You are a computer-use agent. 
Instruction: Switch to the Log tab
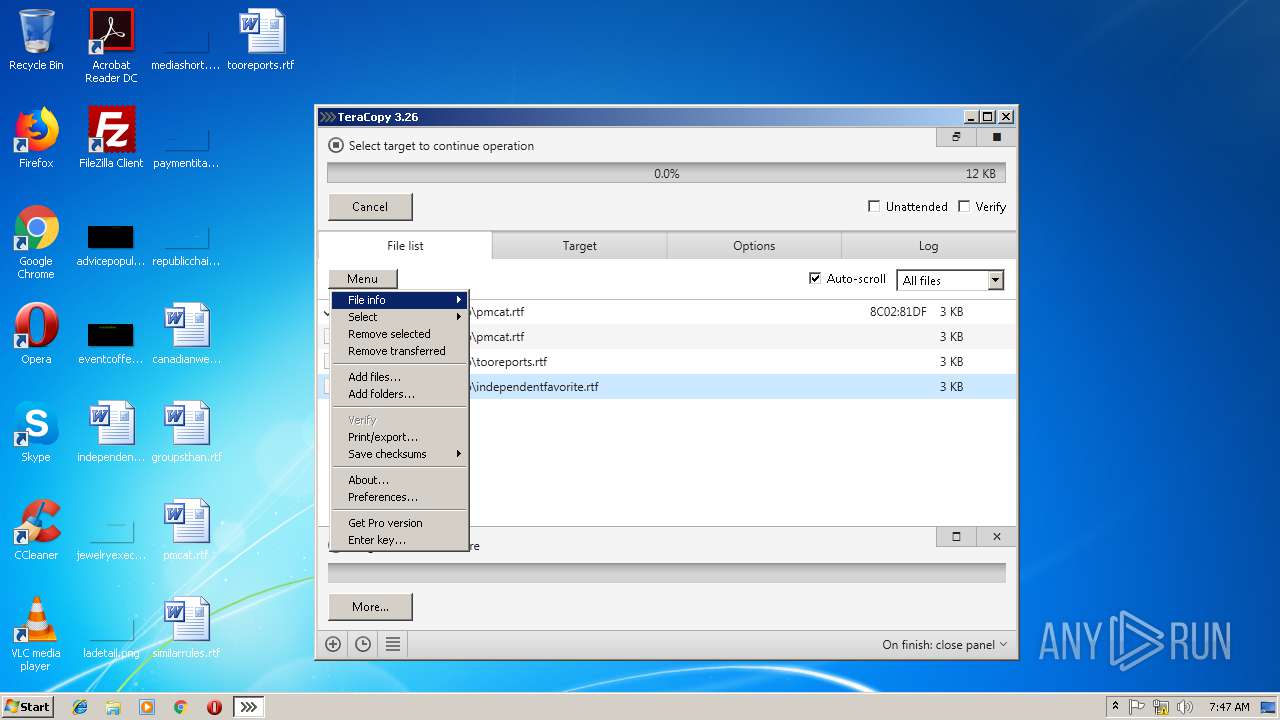(x=928, y=246)
